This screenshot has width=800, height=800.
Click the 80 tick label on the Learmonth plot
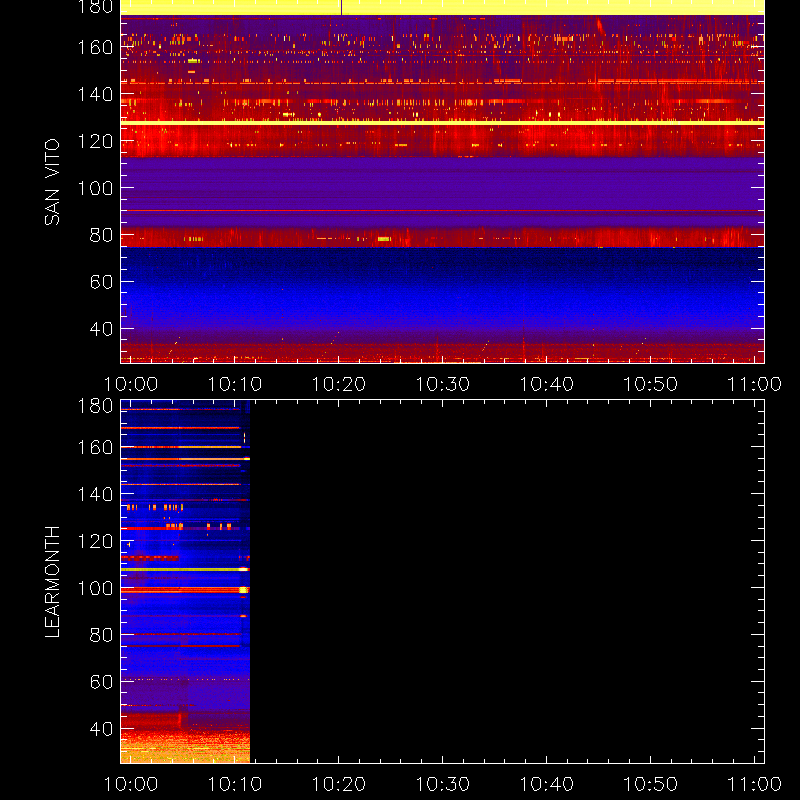pos(101,635)
